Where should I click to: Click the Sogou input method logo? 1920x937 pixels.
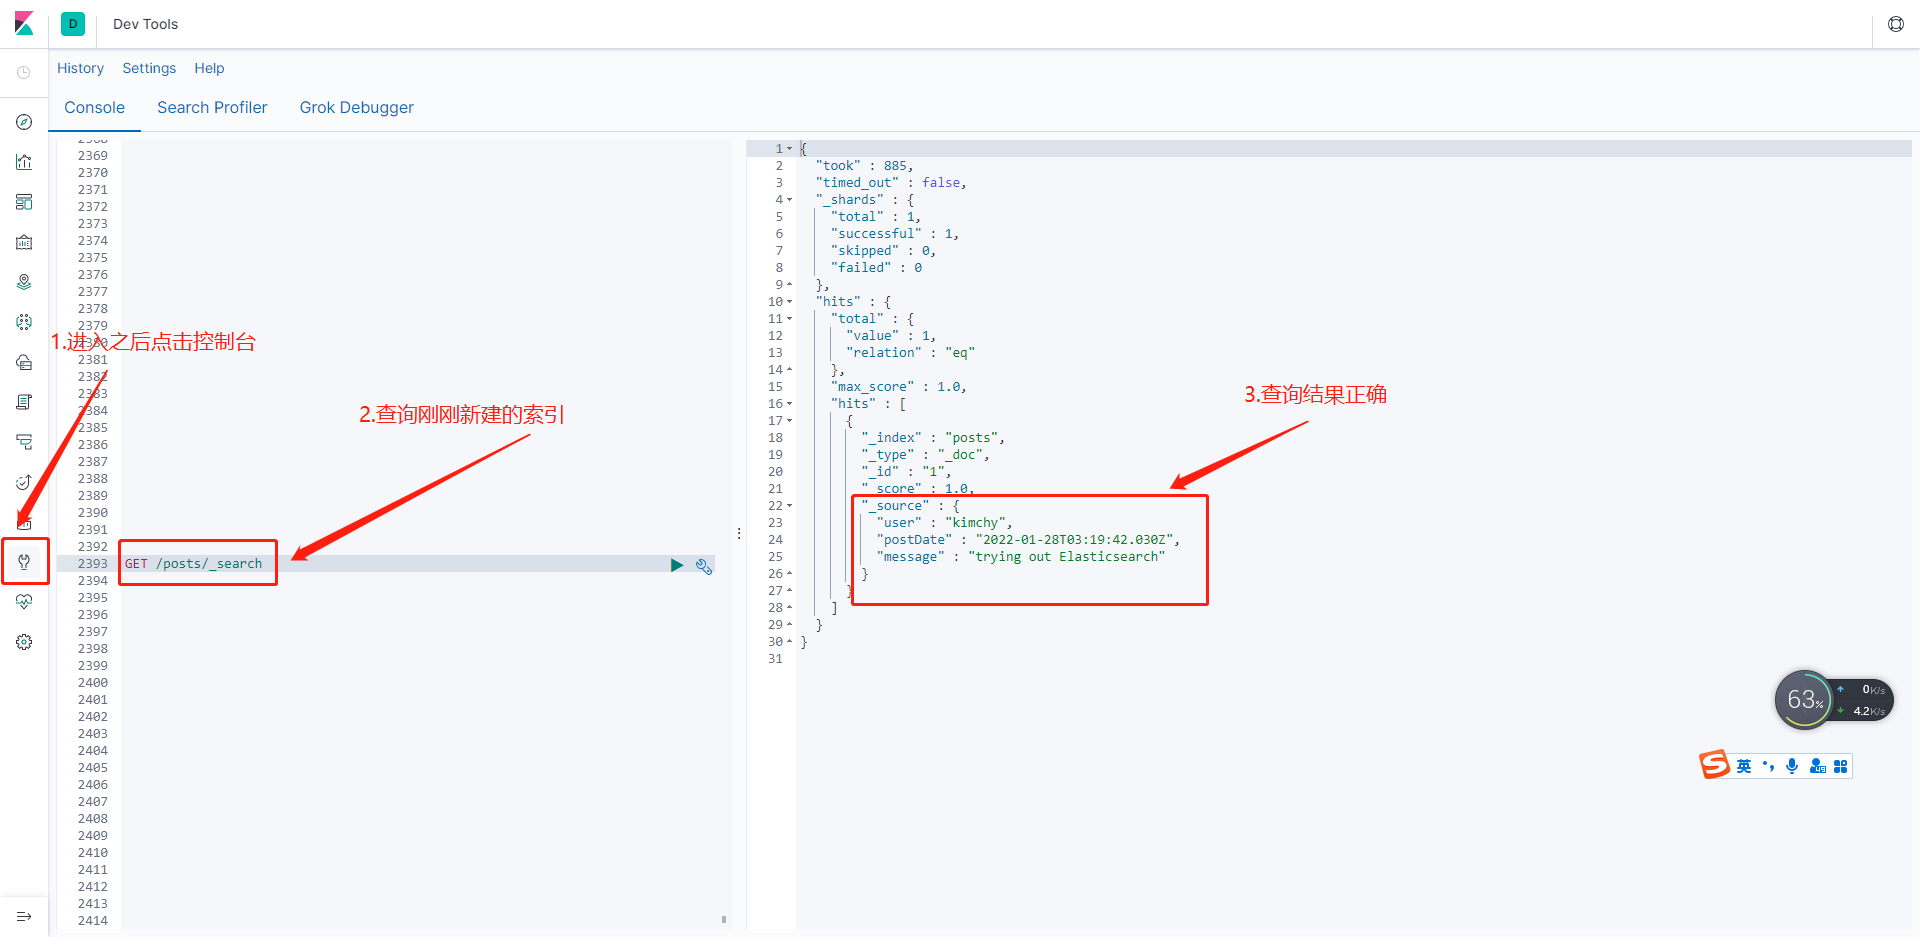[x=1714, y=764]
